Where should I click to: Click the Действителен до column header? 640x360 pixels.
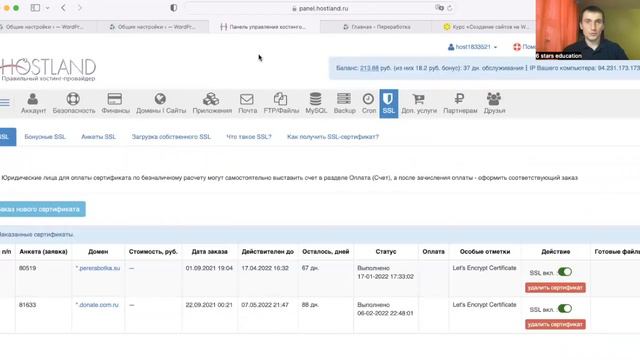268,252
